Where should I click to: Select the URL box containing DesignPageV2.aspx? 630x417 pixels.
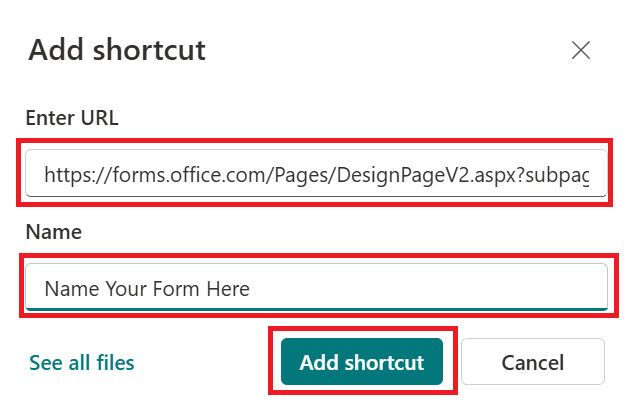coord(316,177)
